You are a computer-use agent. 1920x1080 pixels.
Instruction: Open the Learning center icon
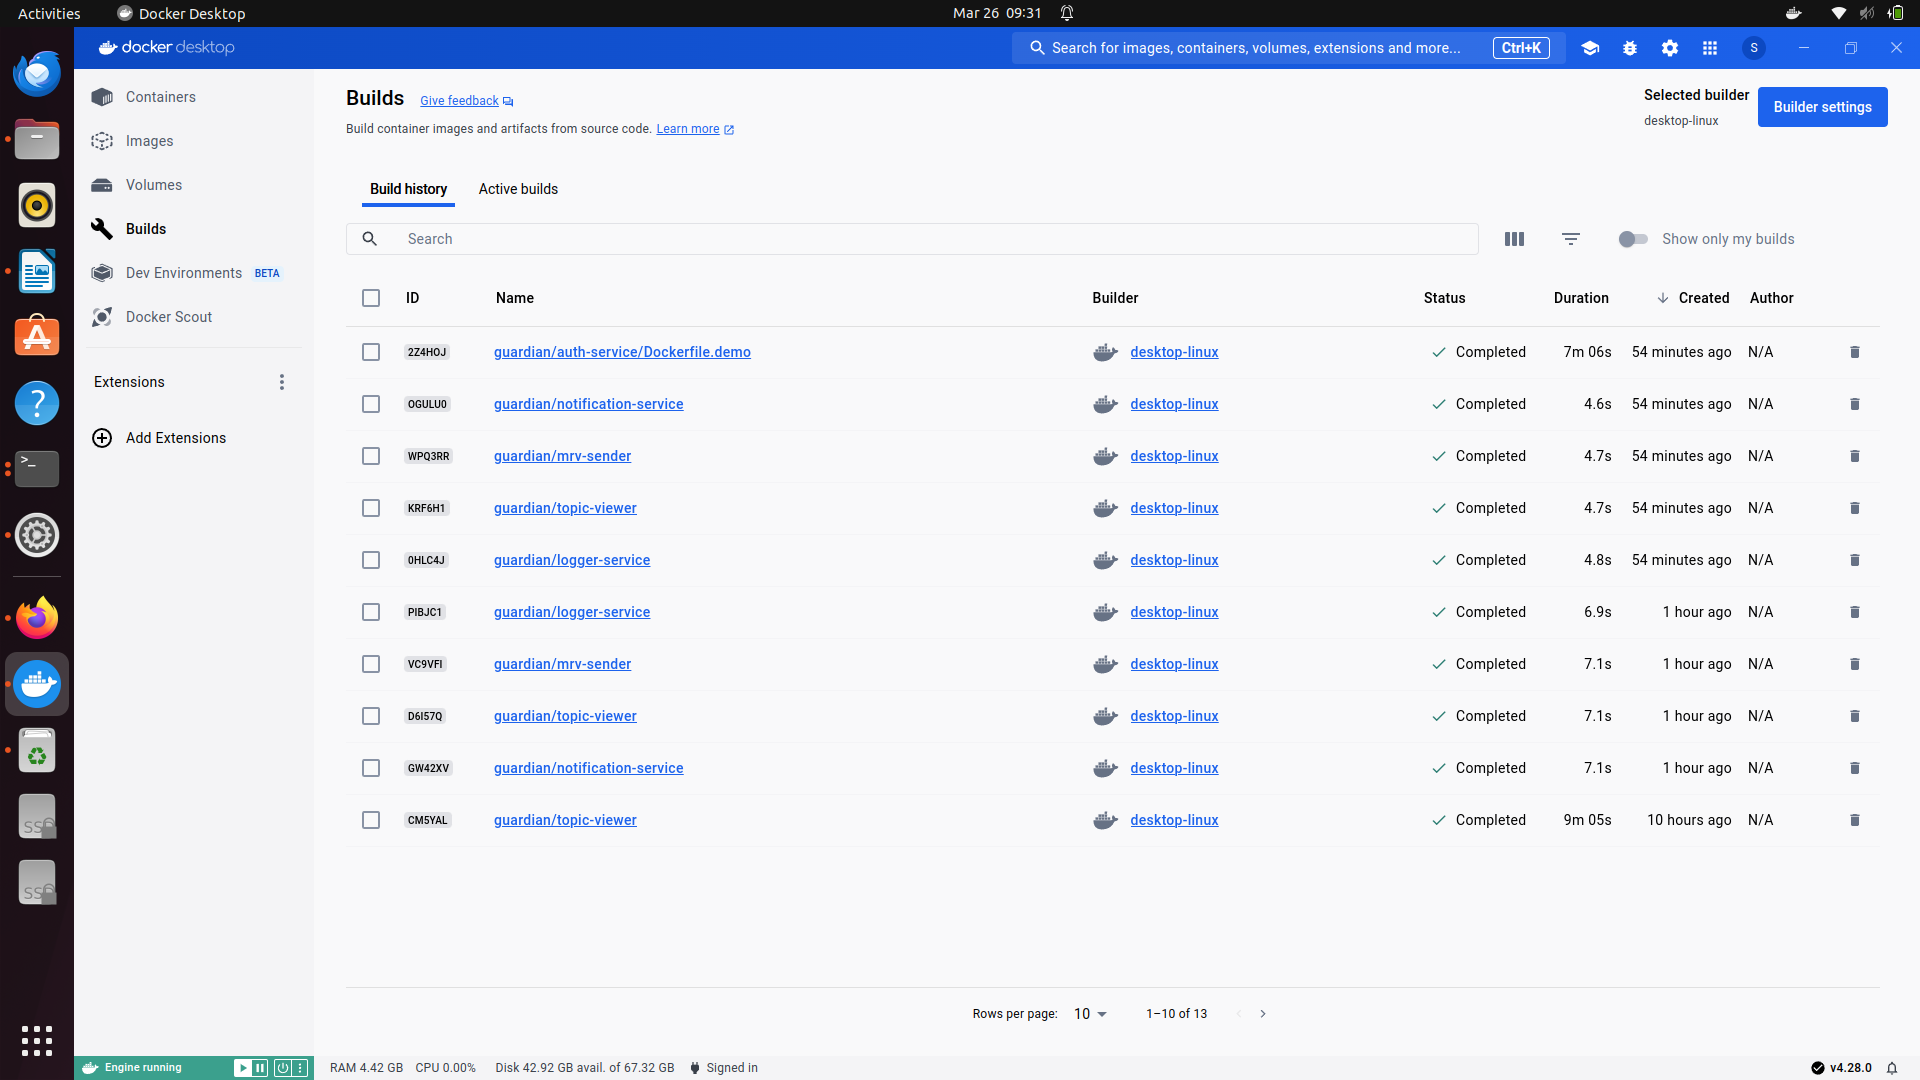tap(1590, 48)
